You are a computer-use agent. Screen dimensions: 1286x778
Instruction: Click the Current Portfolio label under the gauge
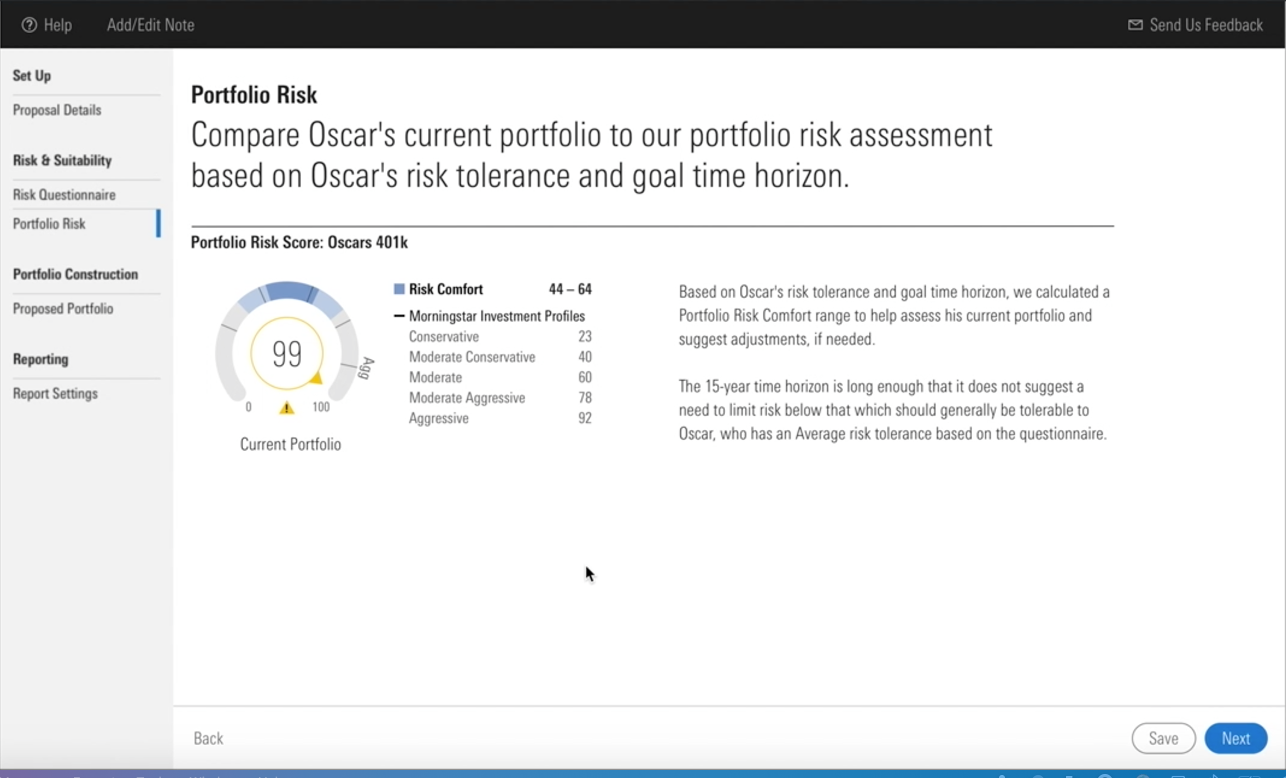click(x=290, y=444)
